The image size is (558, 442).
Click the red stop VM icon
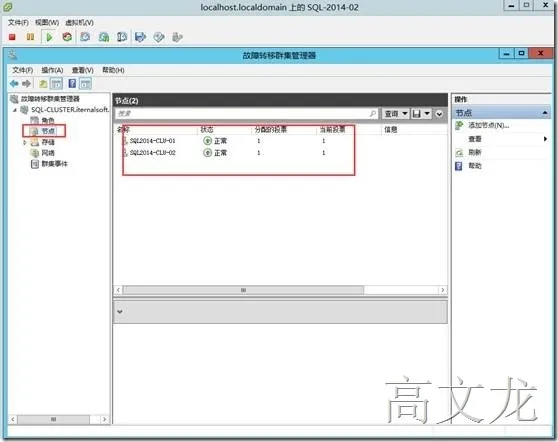(12, 37)
